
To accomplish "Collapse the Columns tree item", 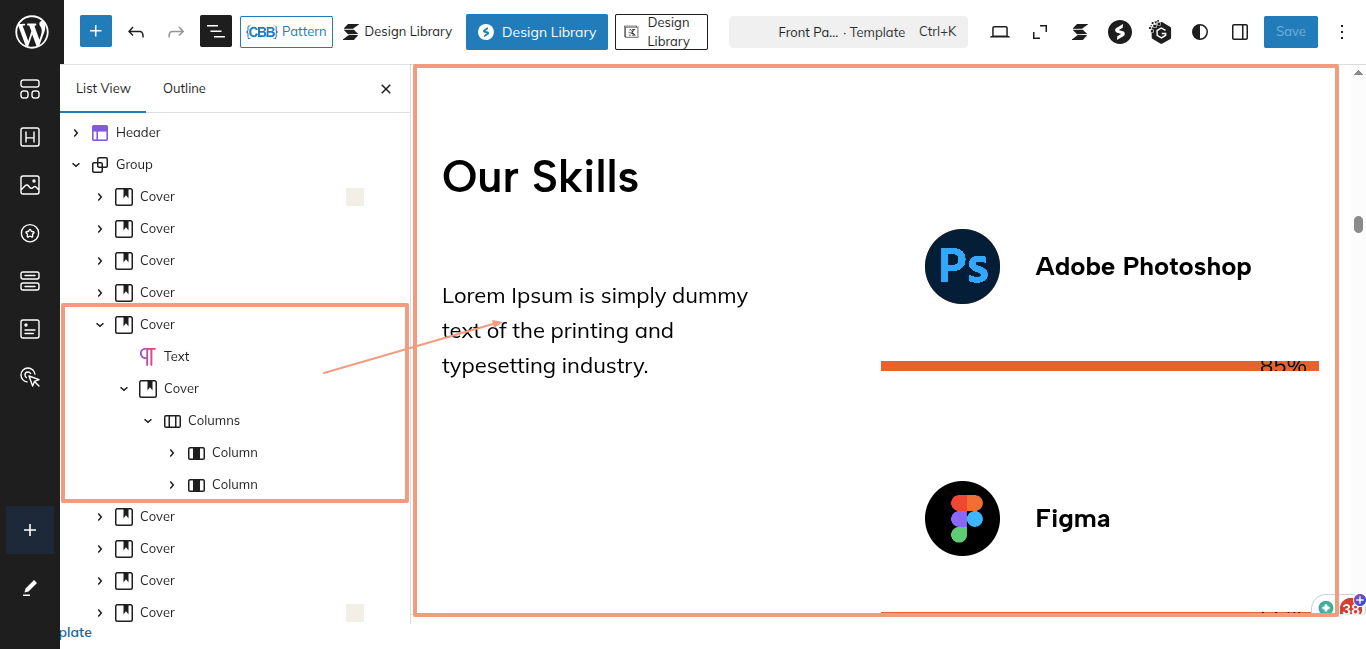I will pyautogui.click(x=148, y=421).
